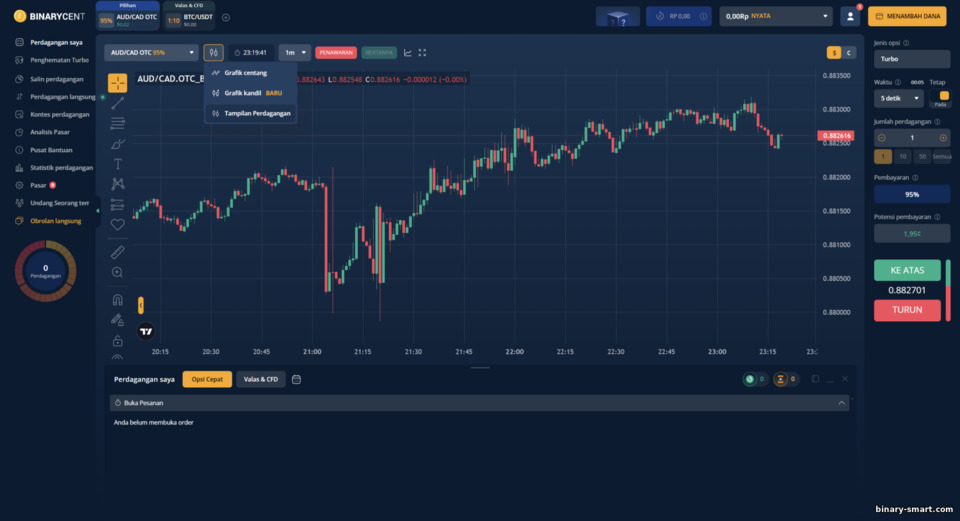Click the TradingView logo on chart
The image size is (960, 521).
click(146, 331)
